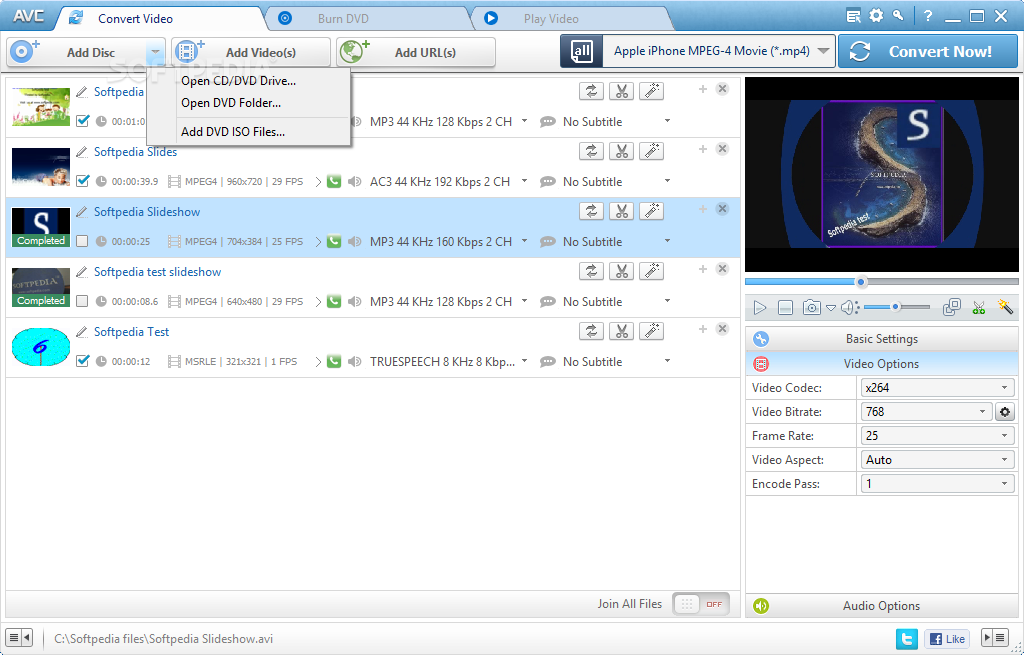Select the Softpedia Test clock thumbnail
The height and width of the screenshot is (655, 1024).
40,347
